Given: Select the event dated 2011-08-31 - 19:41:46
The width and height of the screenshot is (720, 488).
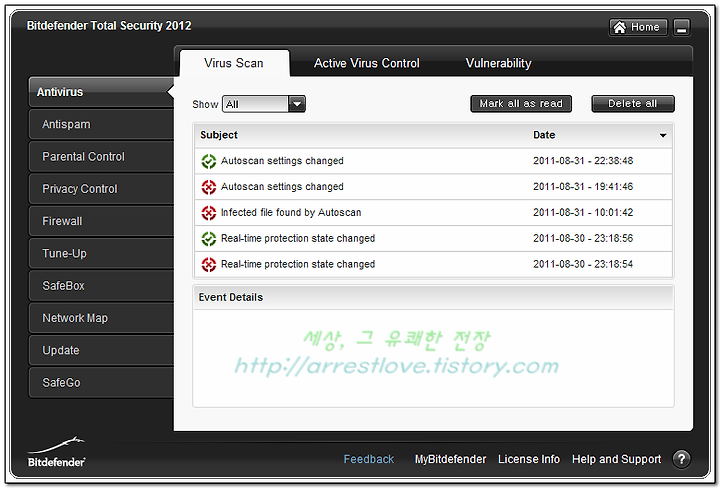Looking at the screenshot, I should [433, 187].
